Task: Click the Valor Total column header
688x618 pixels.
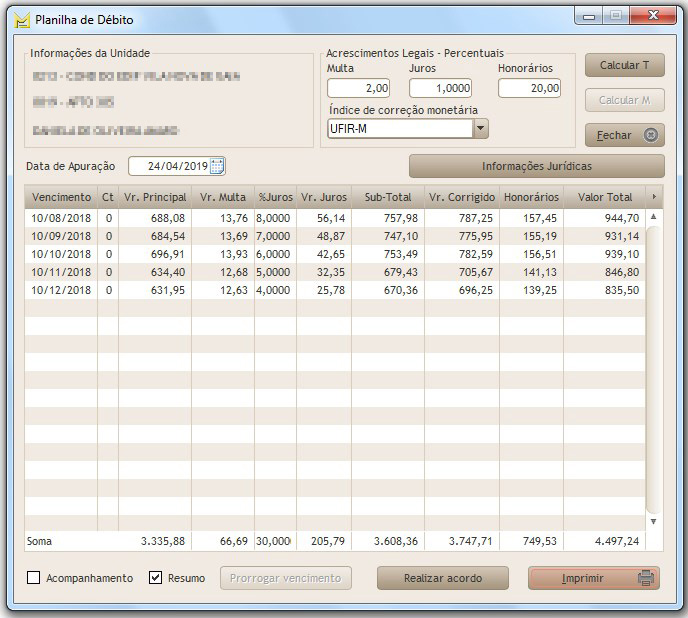Action: (x=605, y=197)
